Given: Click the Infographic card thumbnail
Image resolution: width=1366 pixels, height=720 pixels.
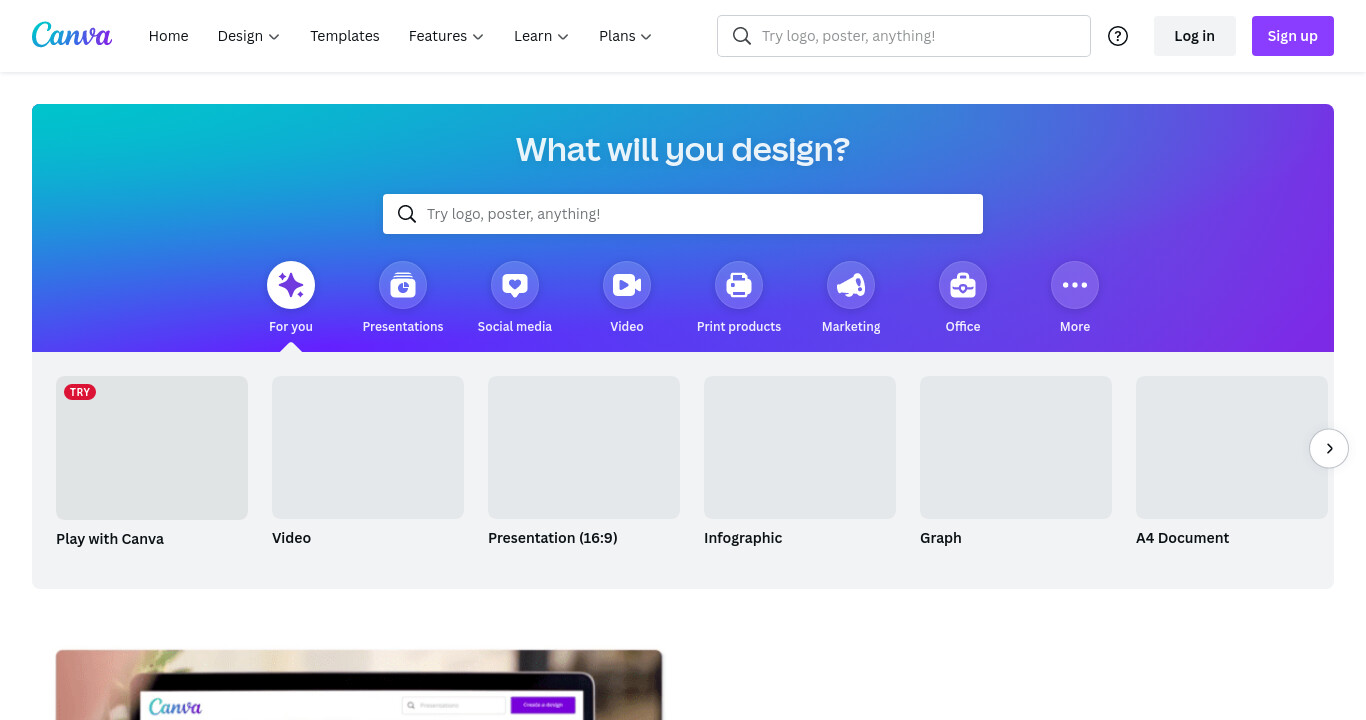Looking at the screenshot, I should point(800,447).
